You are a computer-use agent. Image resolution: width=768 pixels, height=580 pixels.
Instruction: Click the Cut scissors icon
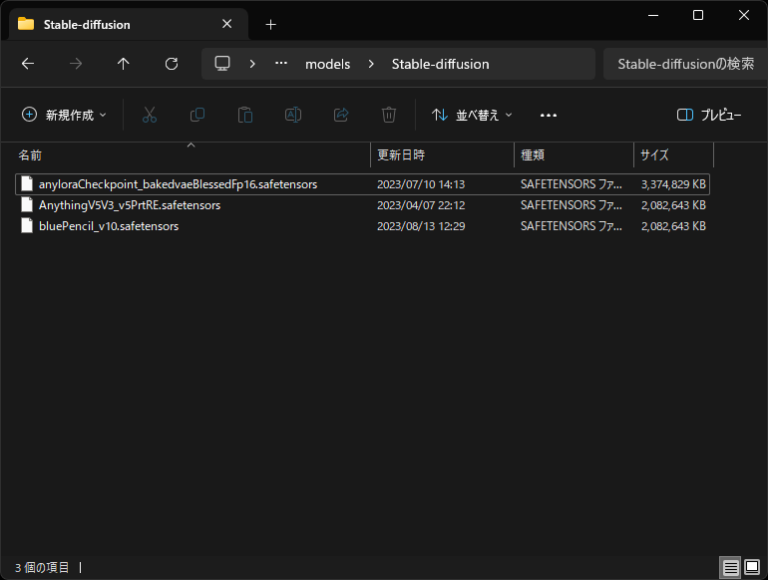150,115
